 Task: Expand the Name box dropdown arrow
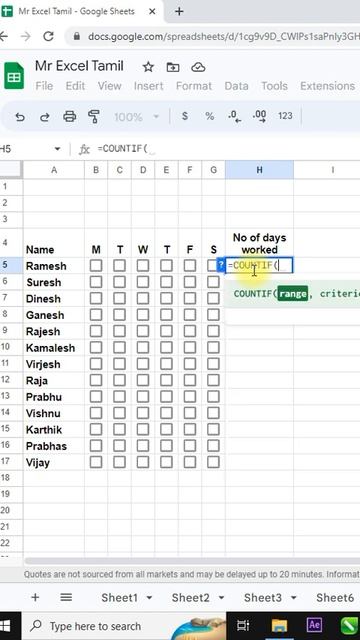click(57, 149)
